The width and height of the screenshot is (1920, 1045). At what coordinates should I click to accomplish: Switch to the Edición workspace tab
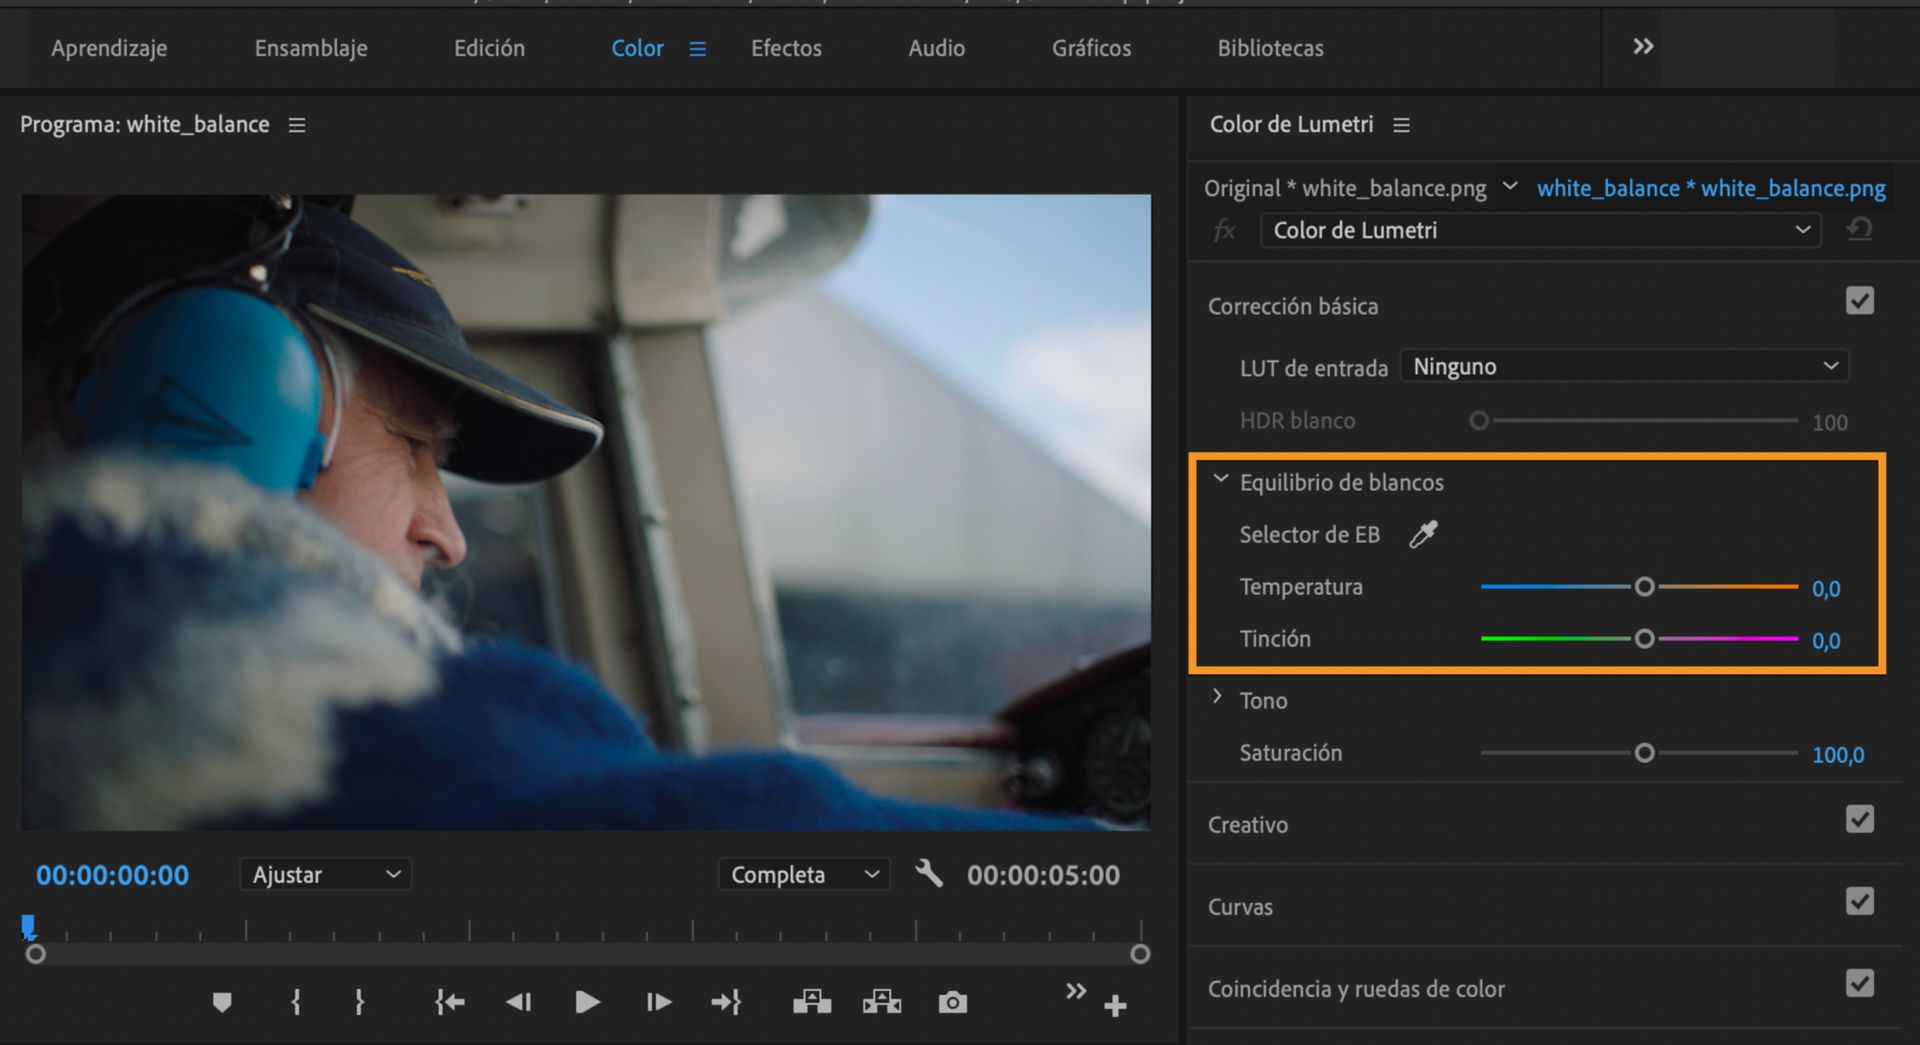(x=489, y=48)
